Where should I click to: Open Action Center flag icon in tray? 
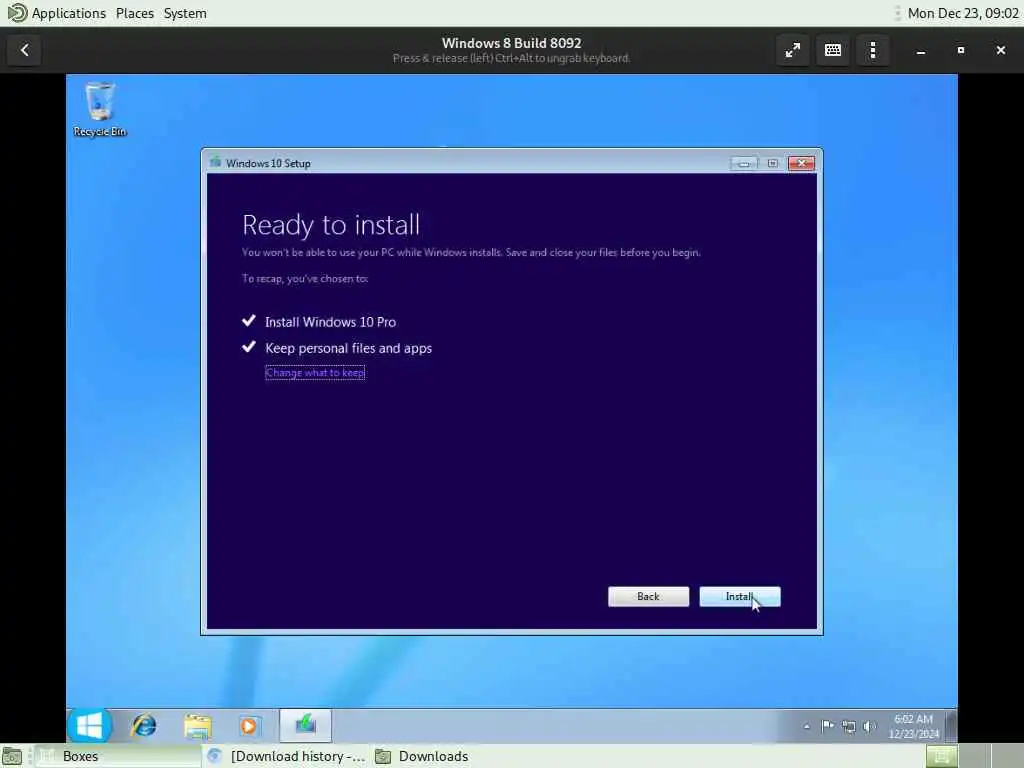(827, 726)
